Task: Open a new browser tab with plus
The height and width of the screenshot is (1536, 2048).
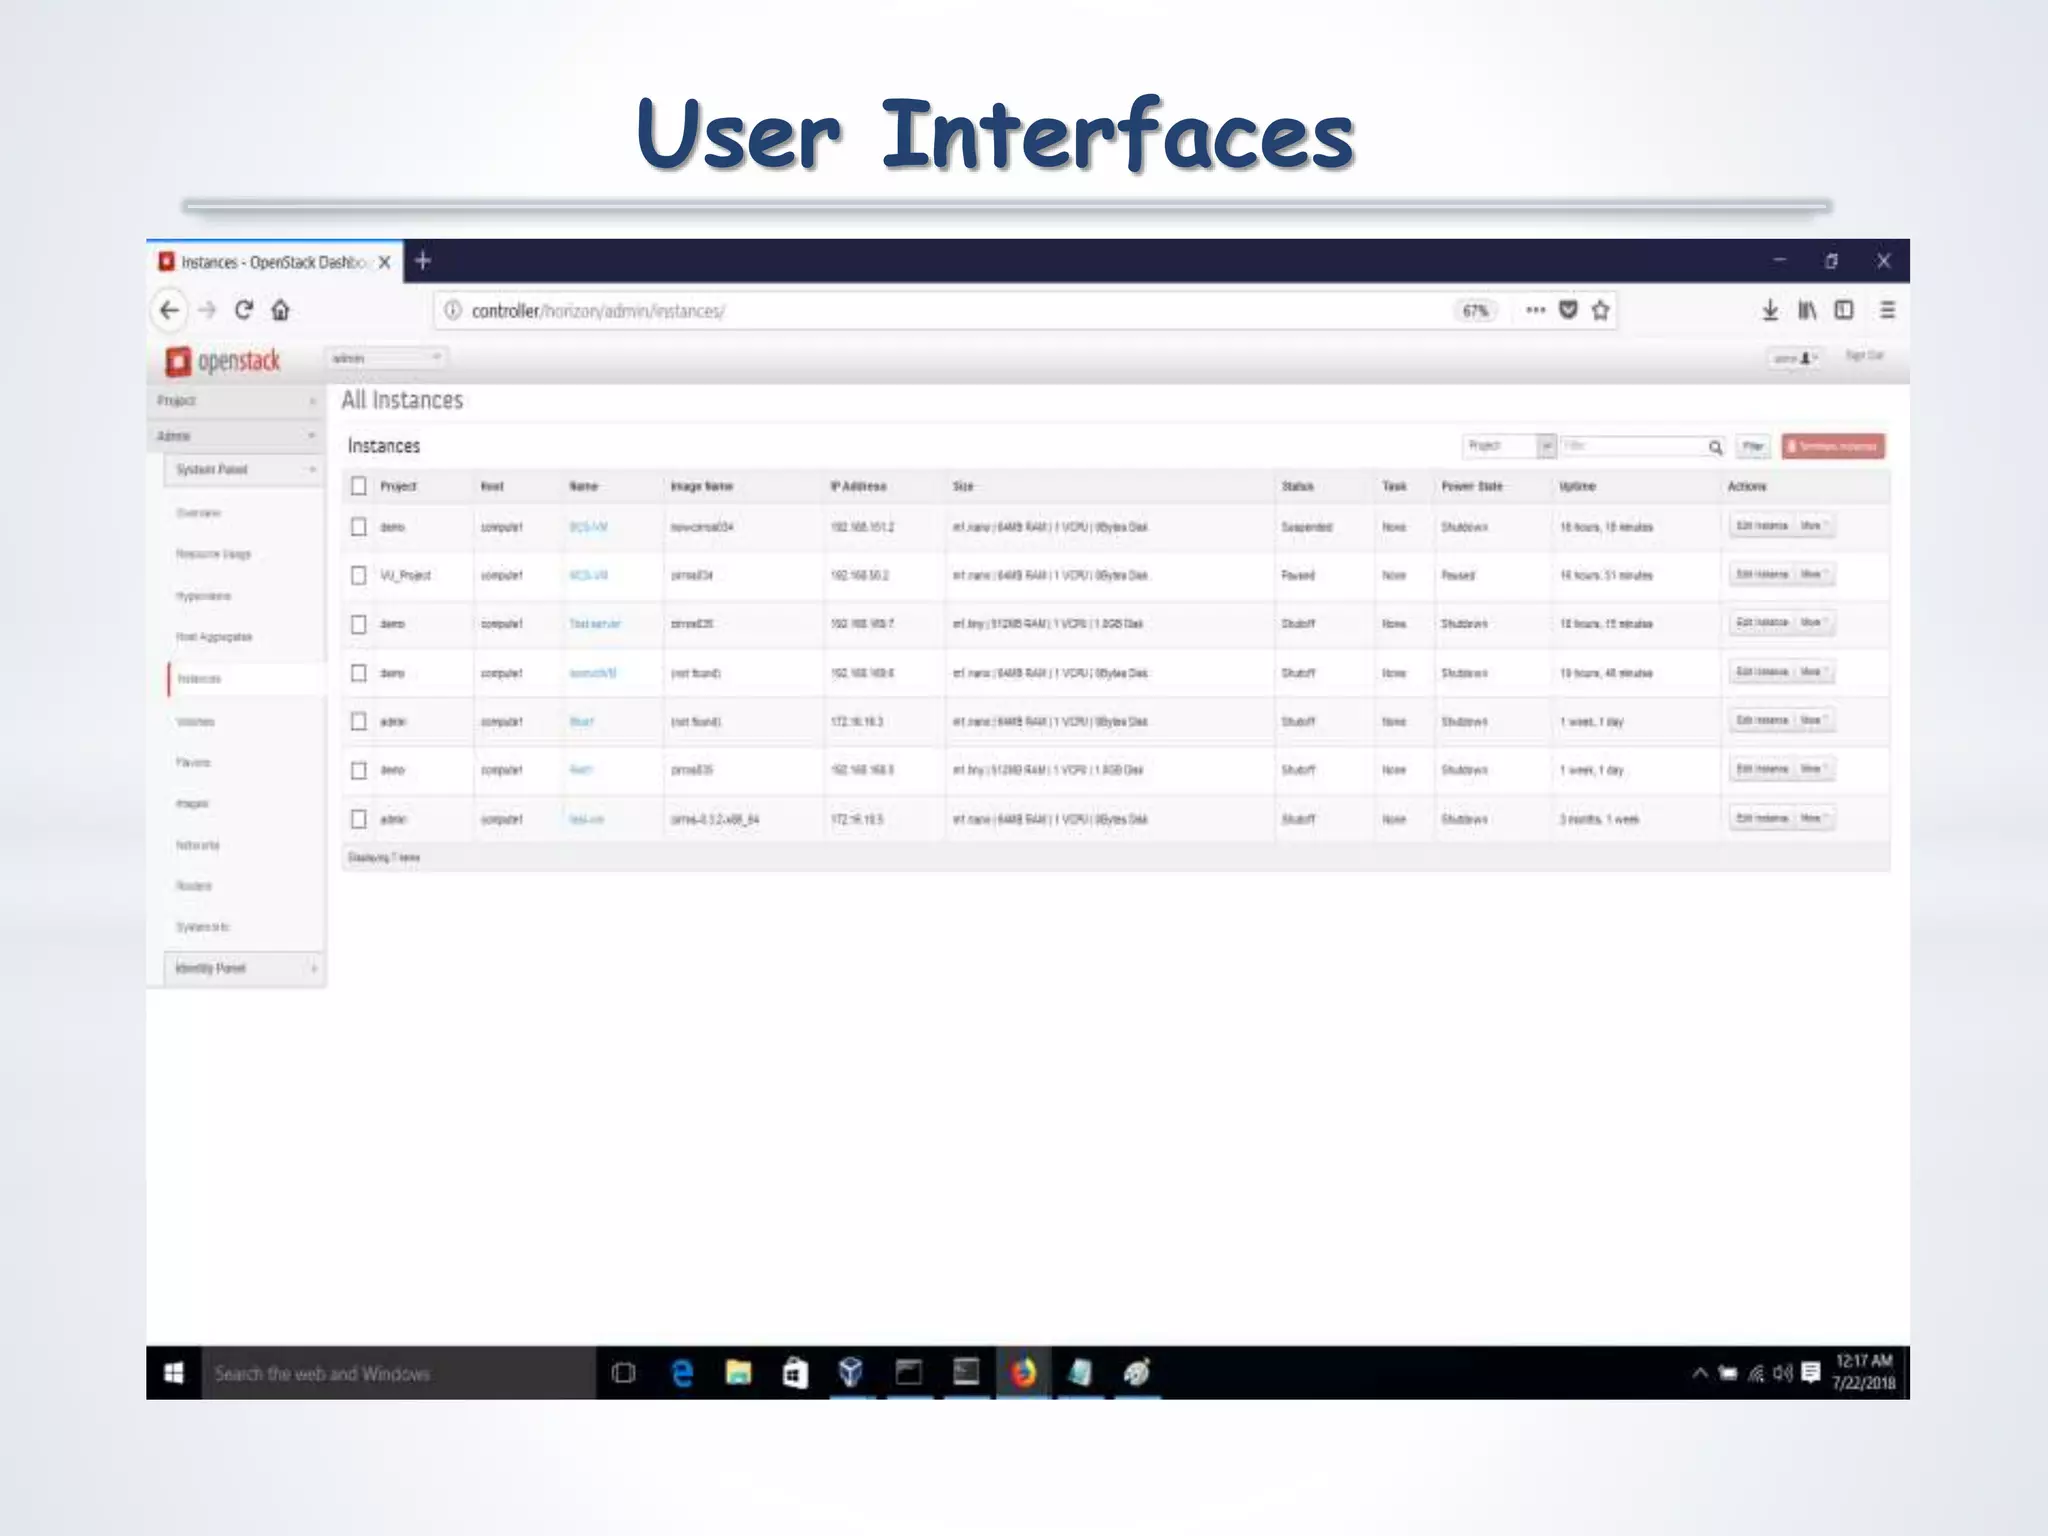Action: pos(423,261)
